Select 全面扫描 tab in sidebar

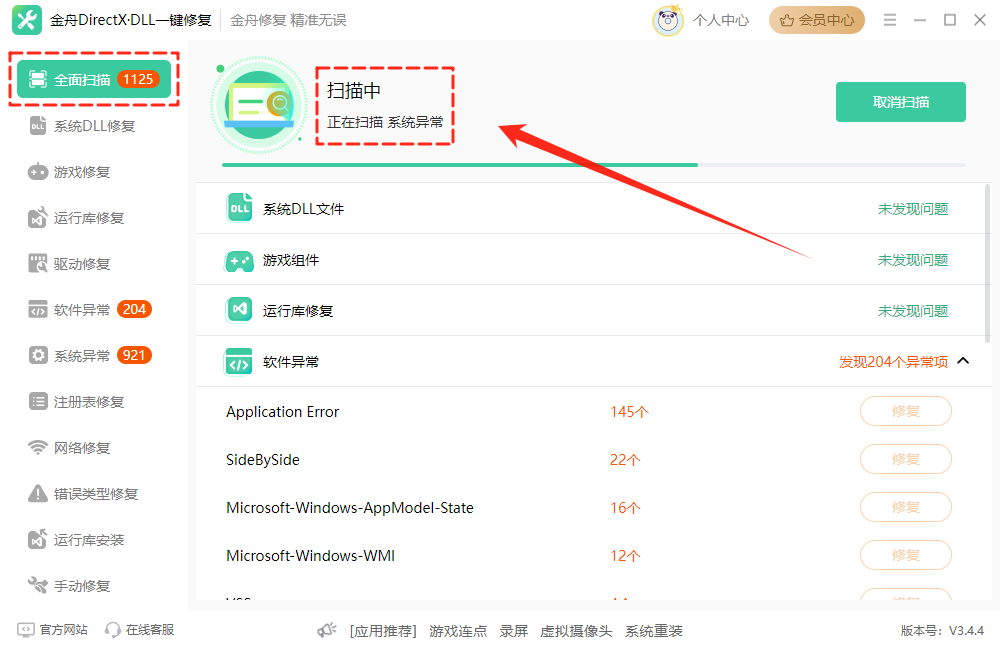(94, 79)
